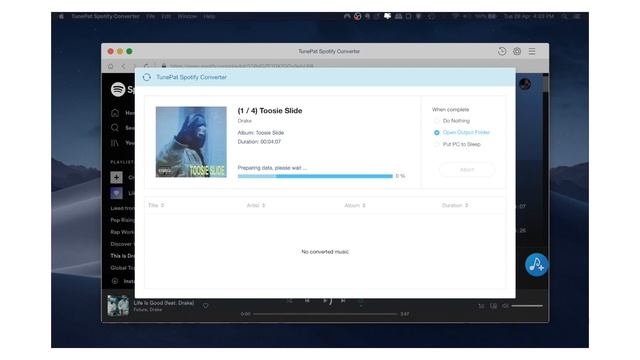Select the Open Output Folder option
This screenshot has height=360, width=640.
point(462,132)
